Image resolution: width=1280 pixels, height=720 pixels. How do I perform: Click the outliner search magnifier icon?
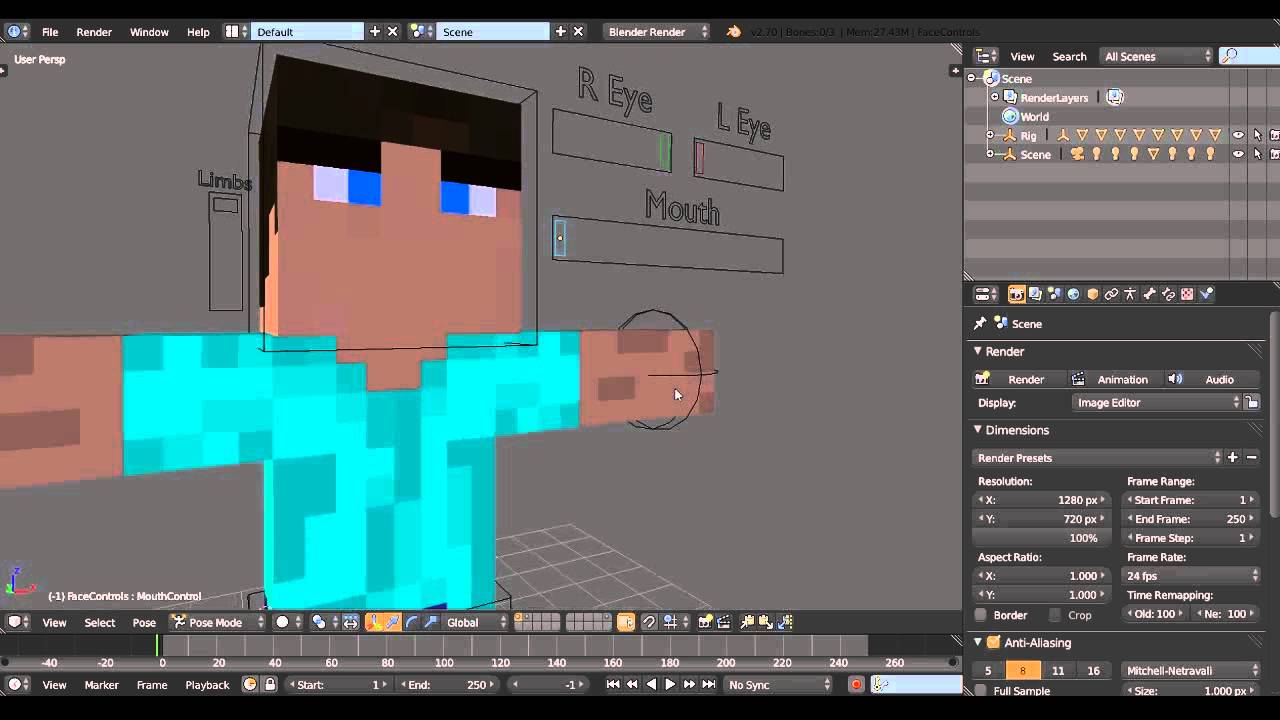pos(1230,56)
